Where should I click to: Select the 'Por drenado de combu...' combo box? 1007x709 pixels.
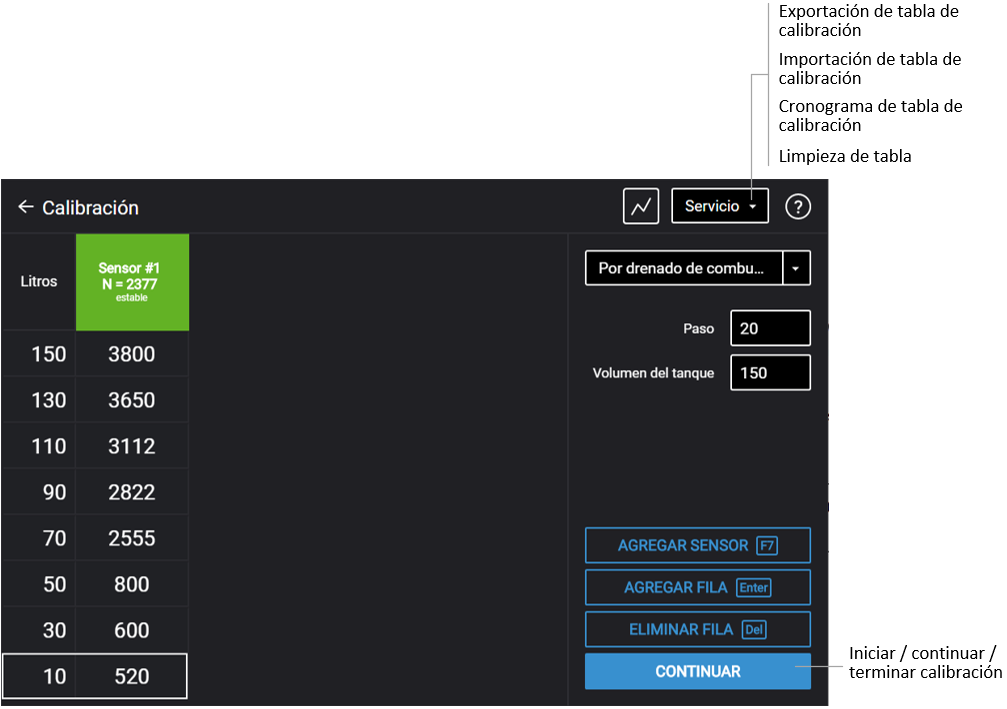(x=684, y=269)
